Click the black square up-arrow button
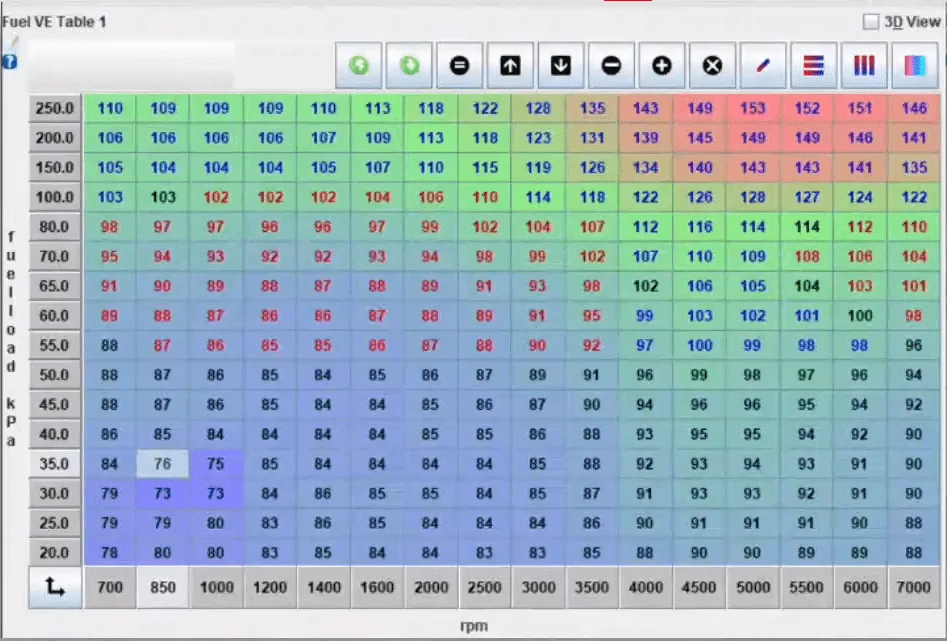 (510, 65)
